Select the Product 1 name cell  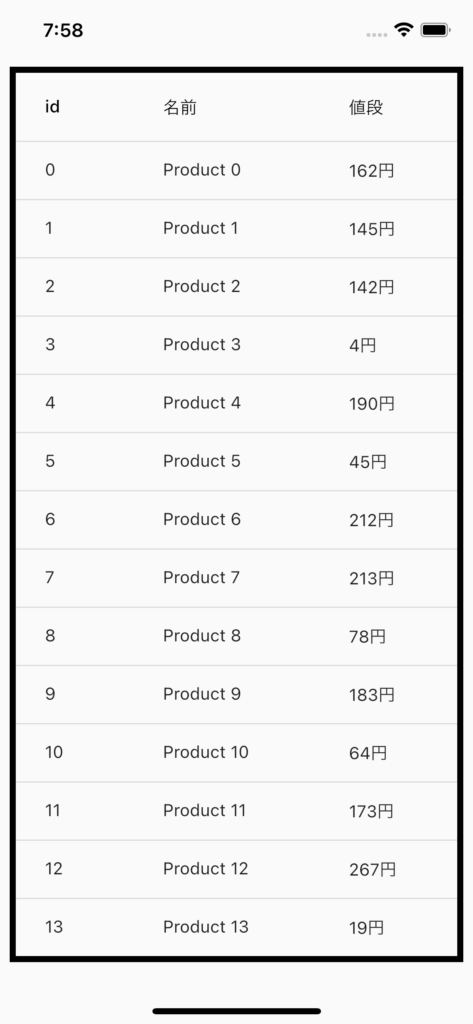point(201,229)
